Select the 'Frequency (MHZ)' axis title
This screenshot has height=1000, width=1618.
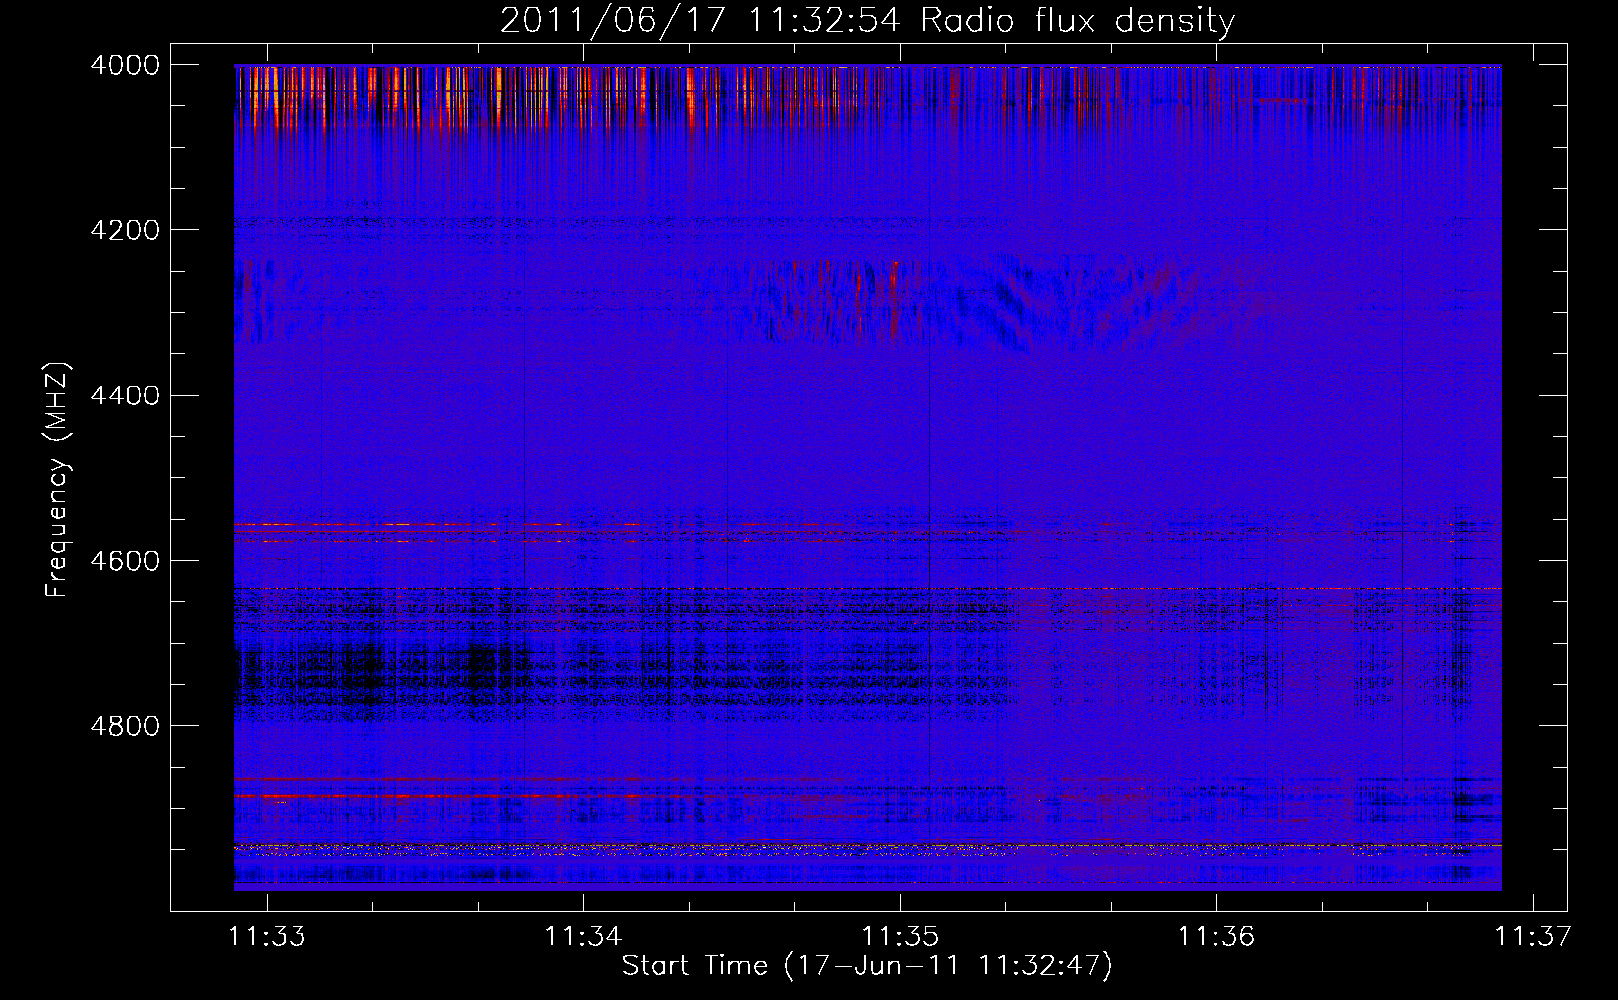[58, 479]
